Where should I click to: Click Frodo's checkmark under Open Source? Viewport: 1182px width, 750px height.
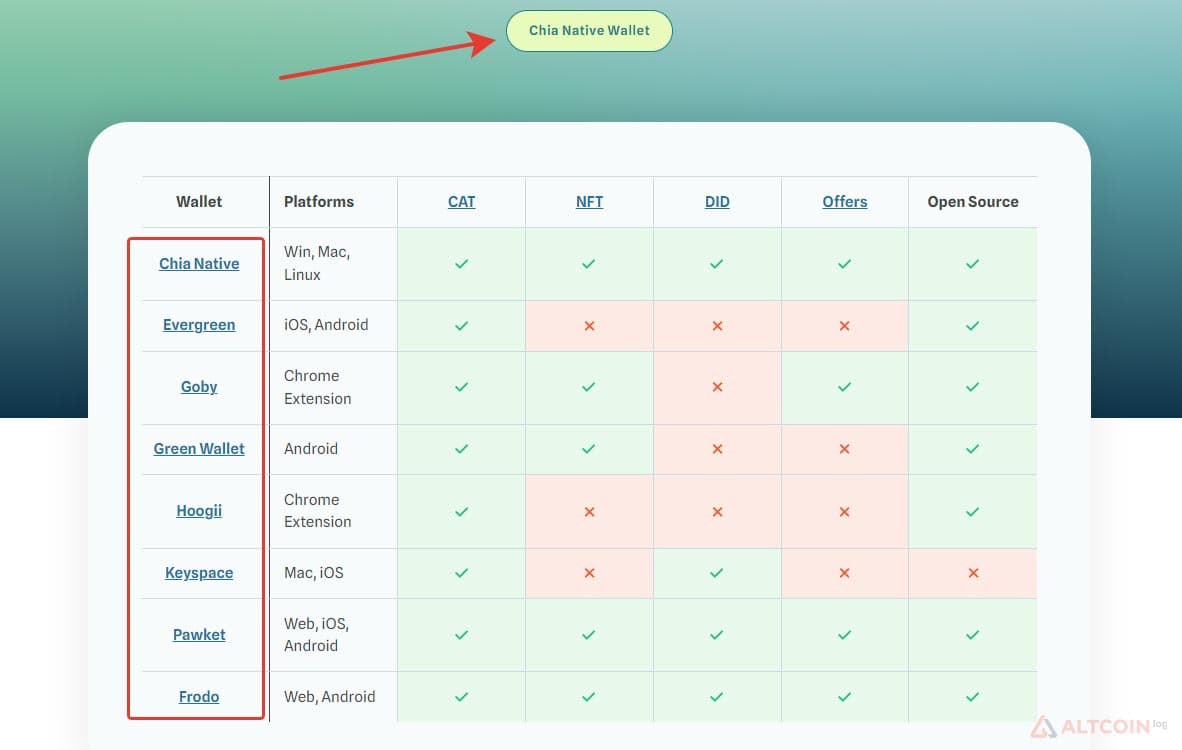point(972,696)
